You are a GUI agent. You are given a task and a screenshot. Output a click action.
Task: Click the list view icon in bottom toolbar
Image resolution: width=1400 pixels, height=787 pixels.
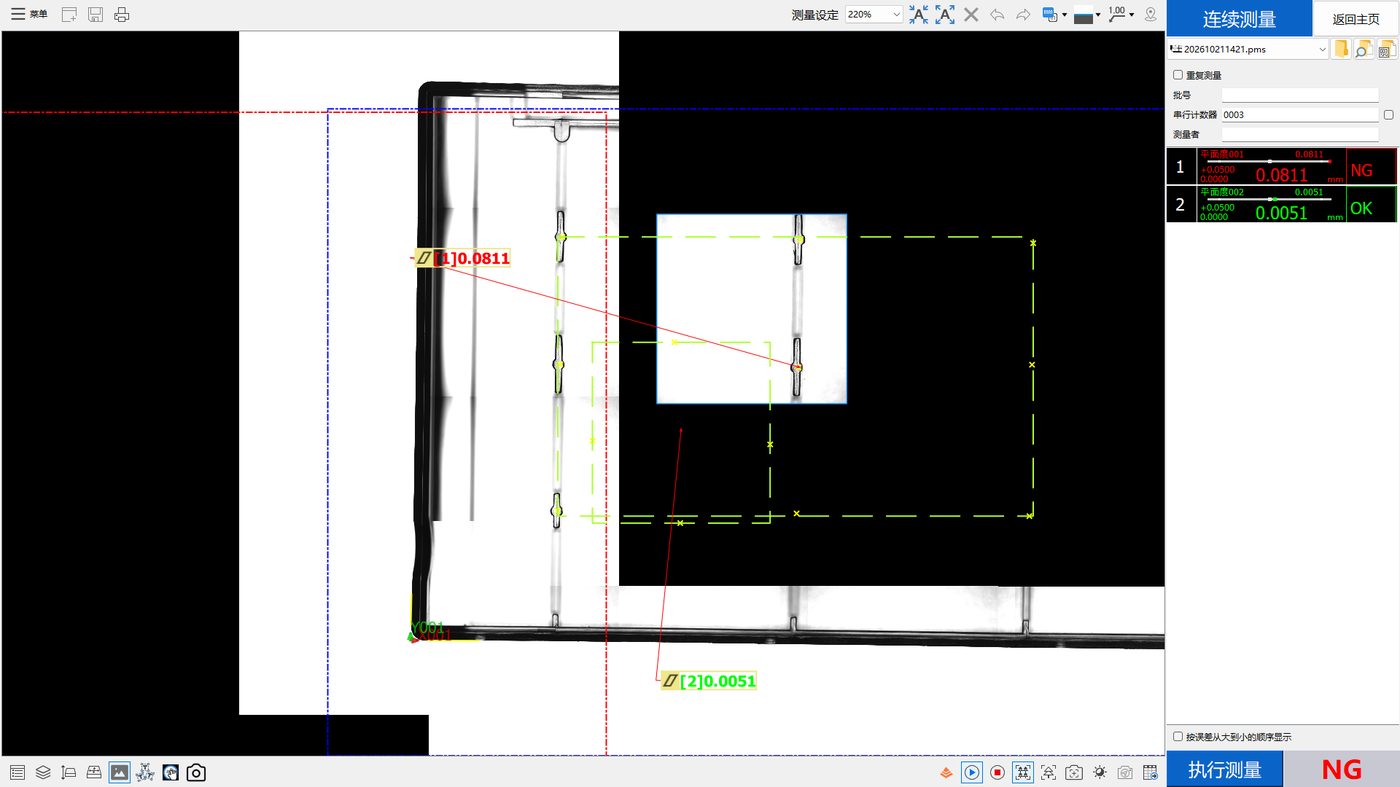(17, 772)
